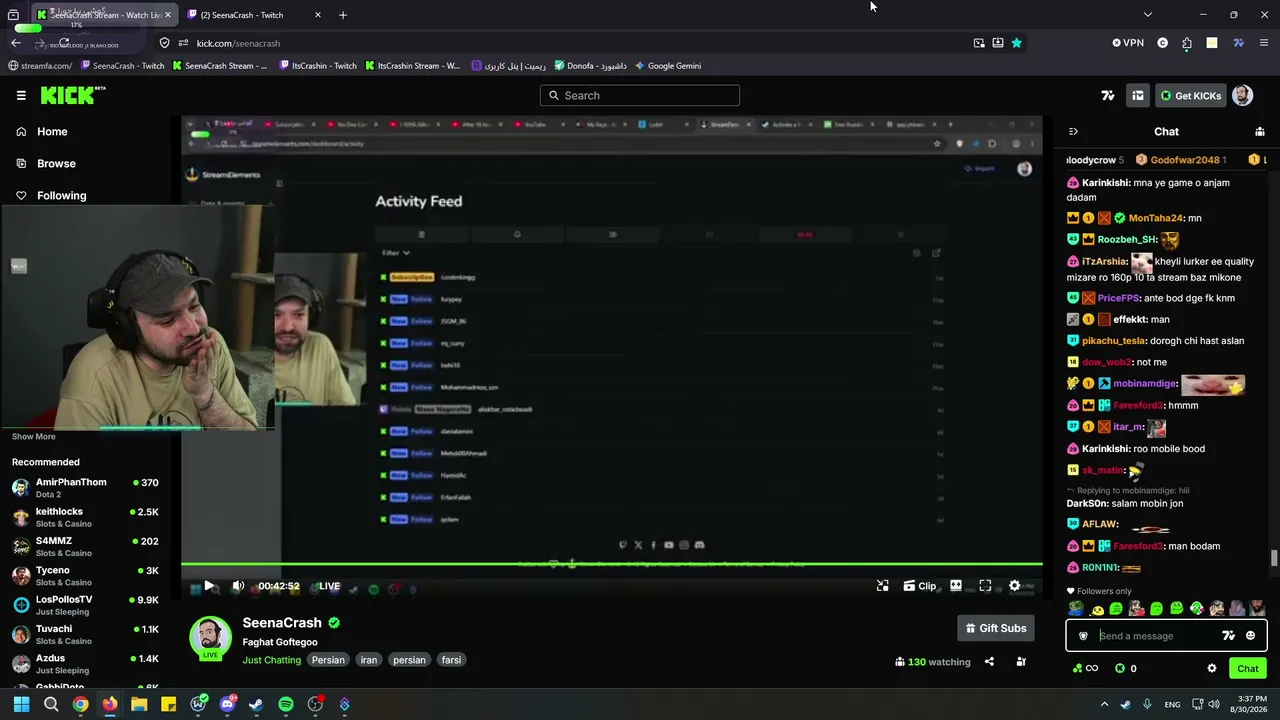Expand the sidebar with Show More
1280x720 pixels.
coord(33,436)
